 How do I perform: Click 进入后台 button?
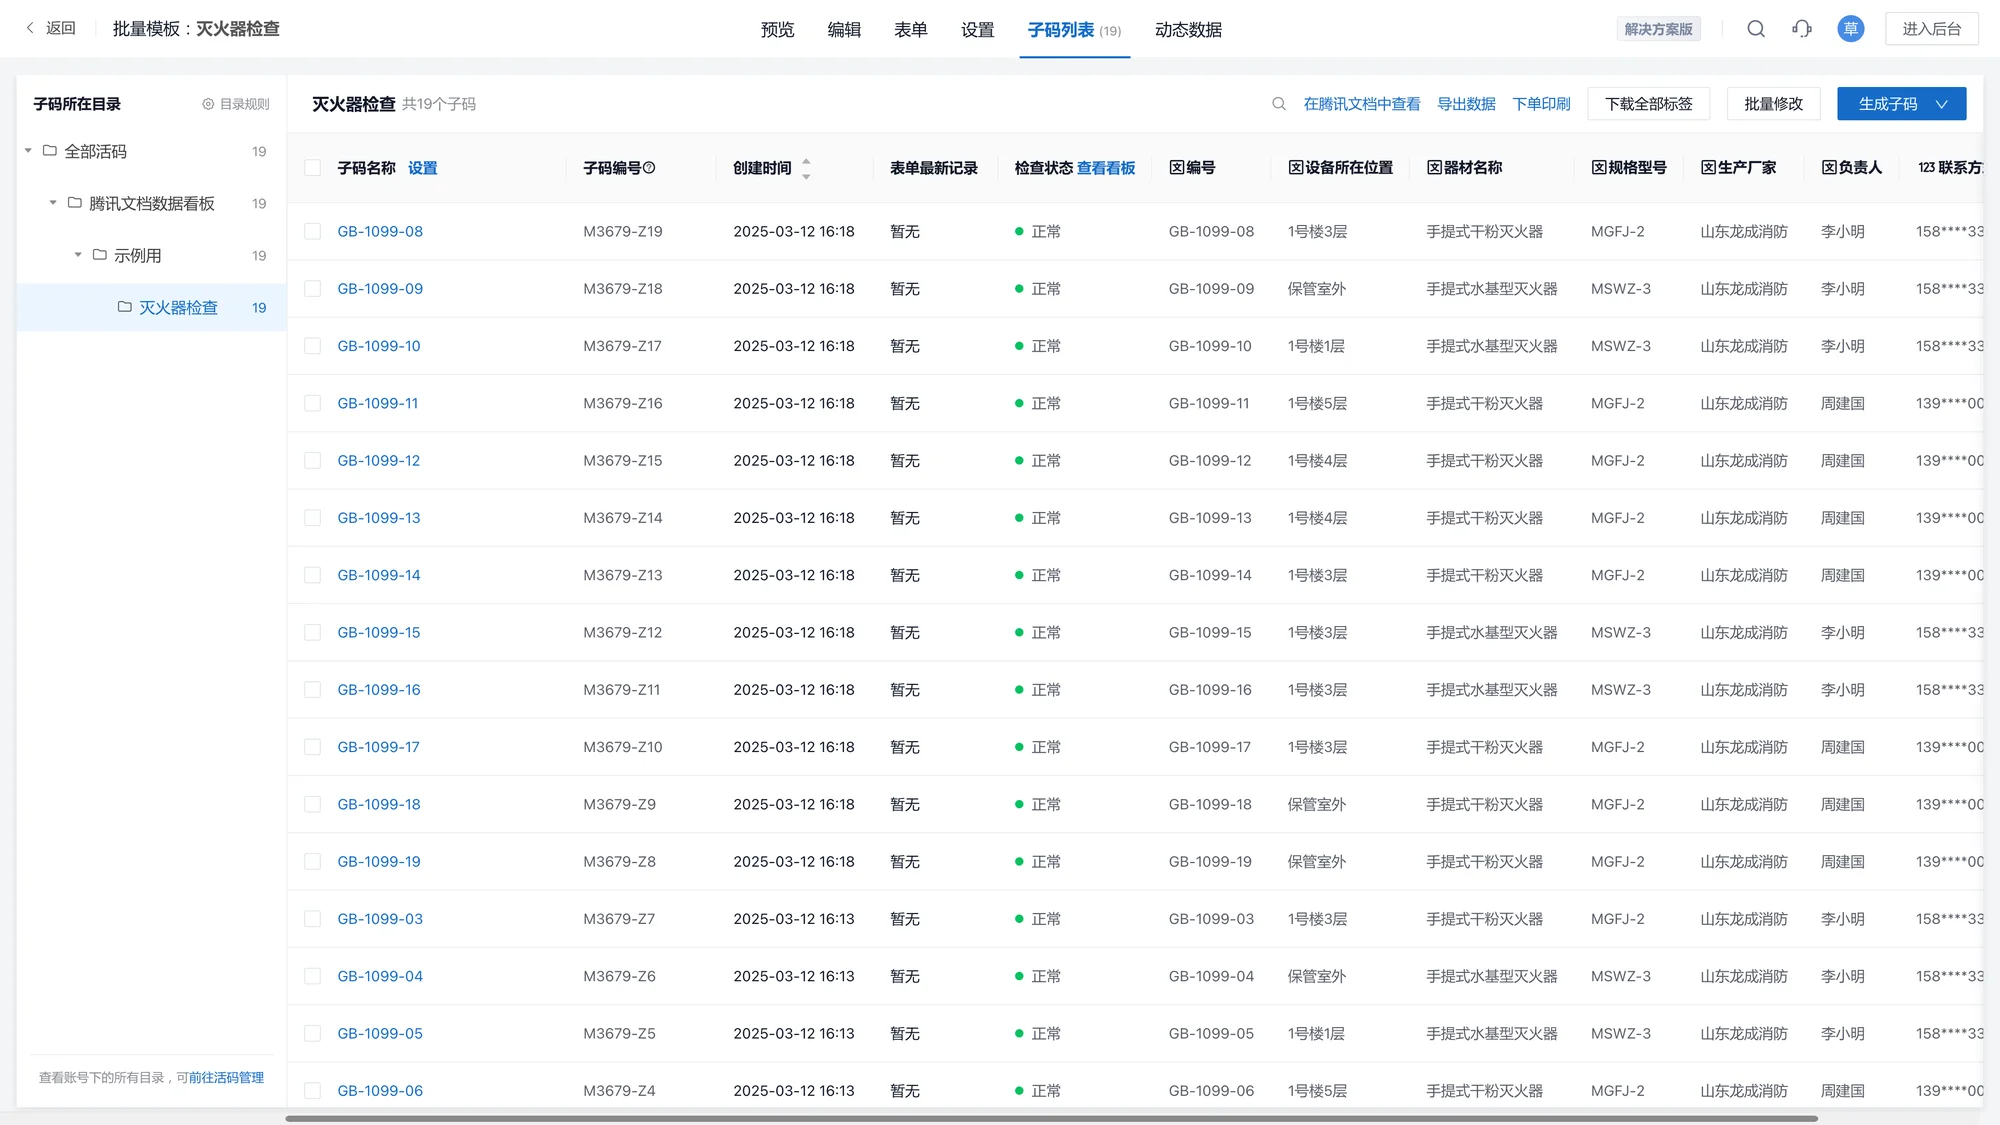tap(1931, 29)
